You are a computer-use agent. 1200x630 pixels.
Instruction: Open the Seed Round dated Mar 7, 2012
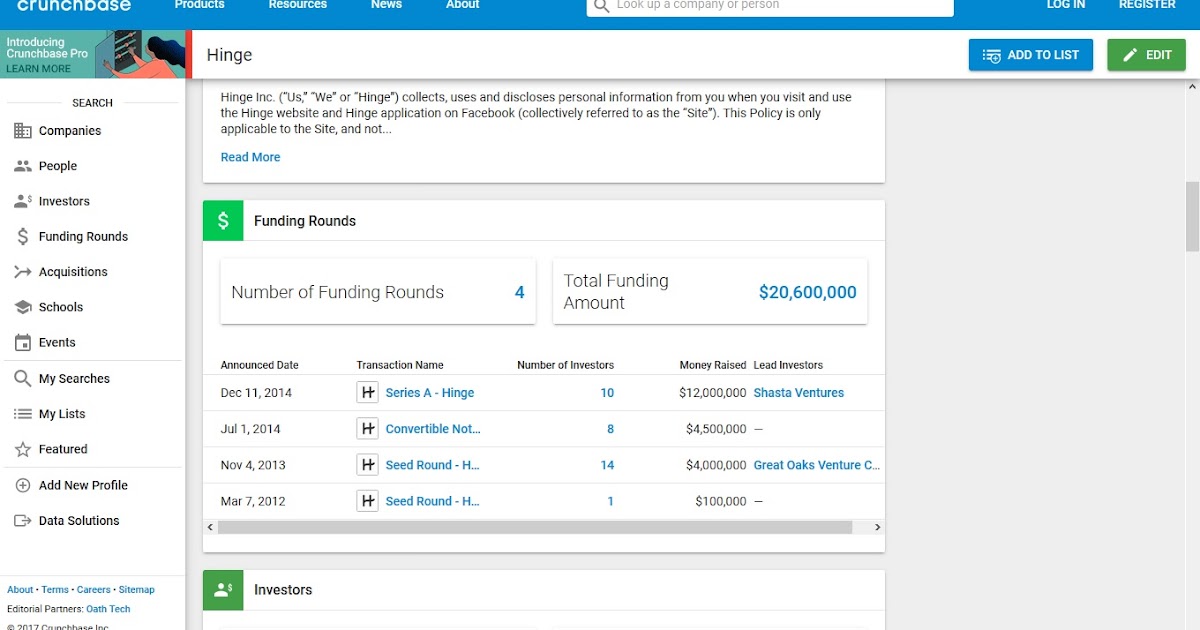click(433, 501)
